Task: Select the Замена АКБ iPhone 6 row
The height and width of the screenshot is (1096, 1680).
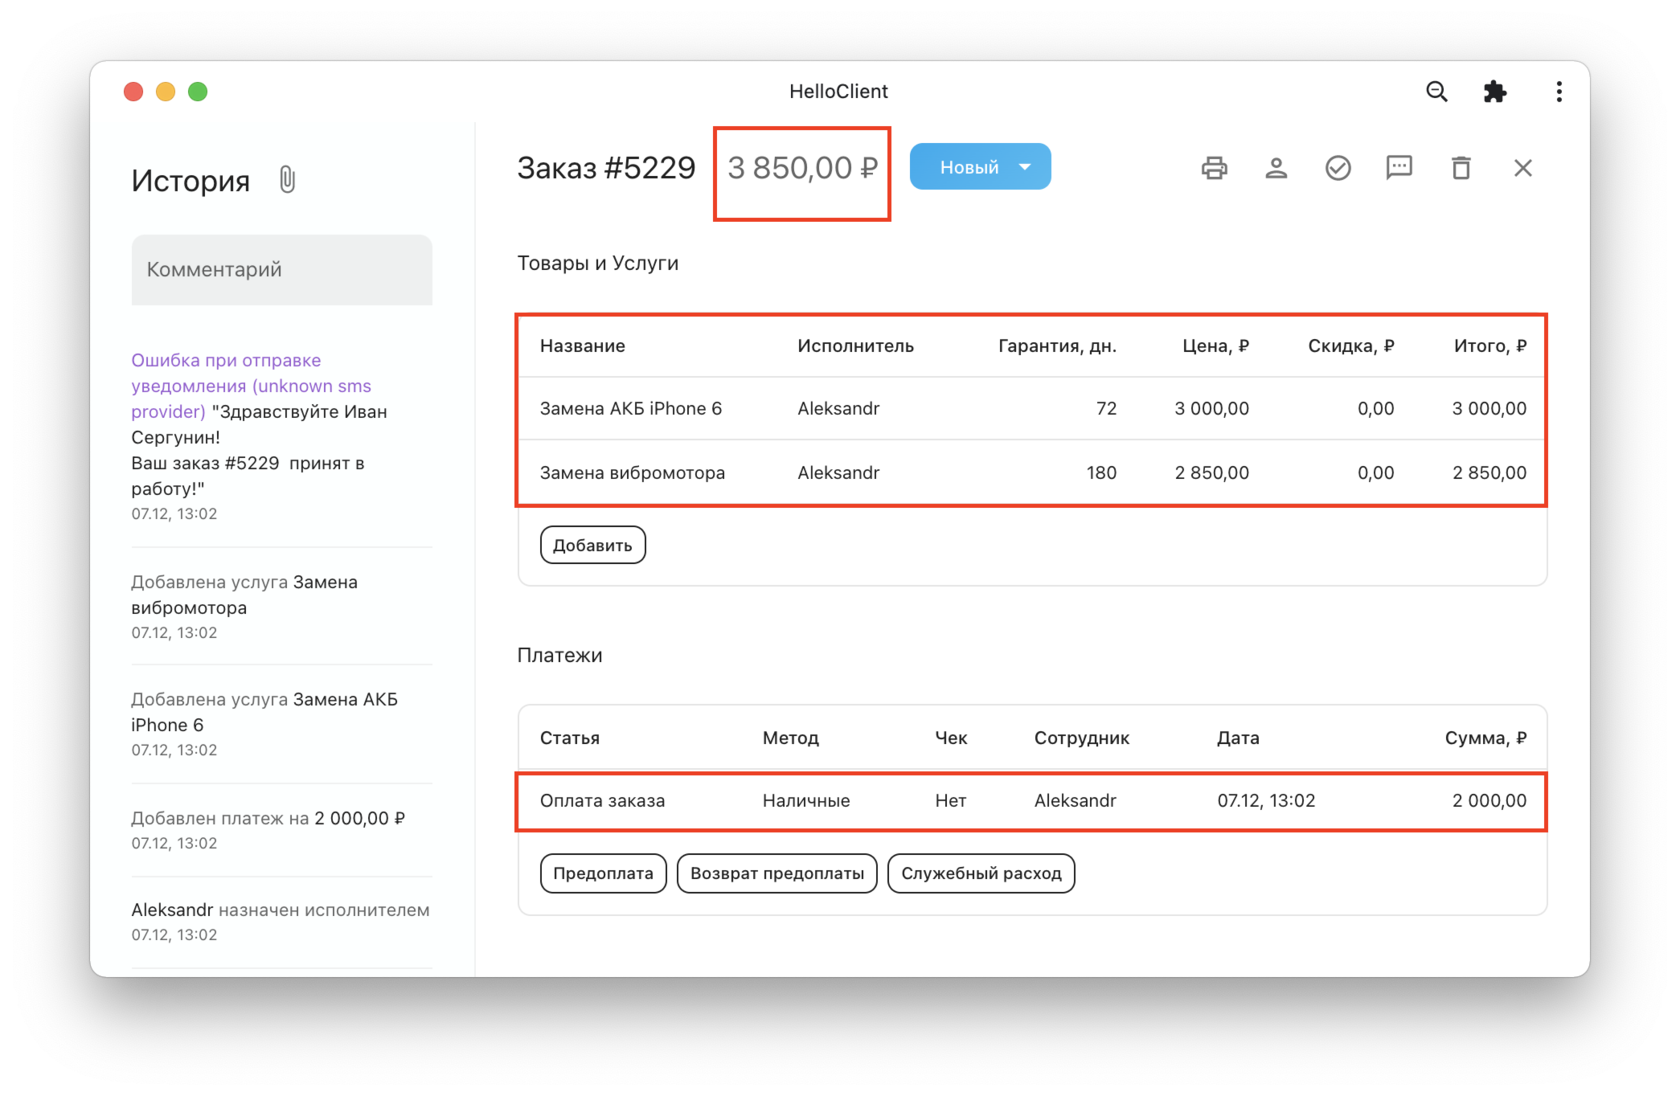Action: 1032,408
